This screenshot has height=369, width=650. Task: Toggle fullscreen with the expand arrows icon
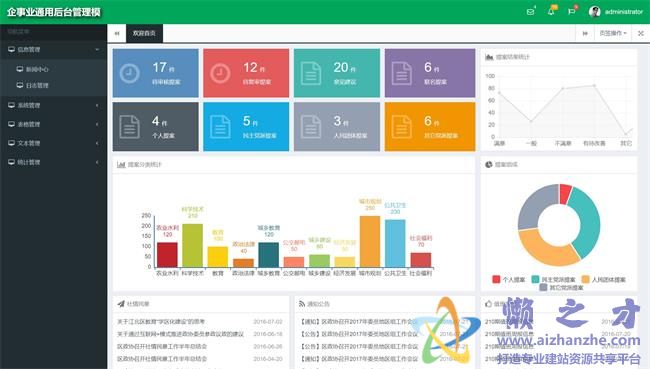pyautogui.click(x=640, y=33)
